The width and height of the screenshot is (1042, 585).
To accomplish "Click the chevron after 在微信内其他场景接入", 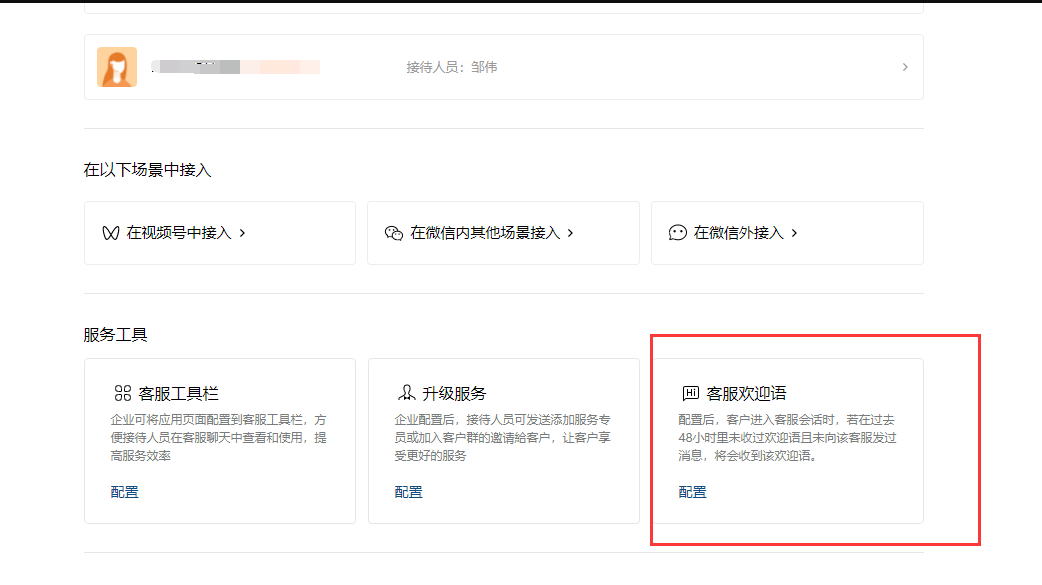I will click(570, 233).
